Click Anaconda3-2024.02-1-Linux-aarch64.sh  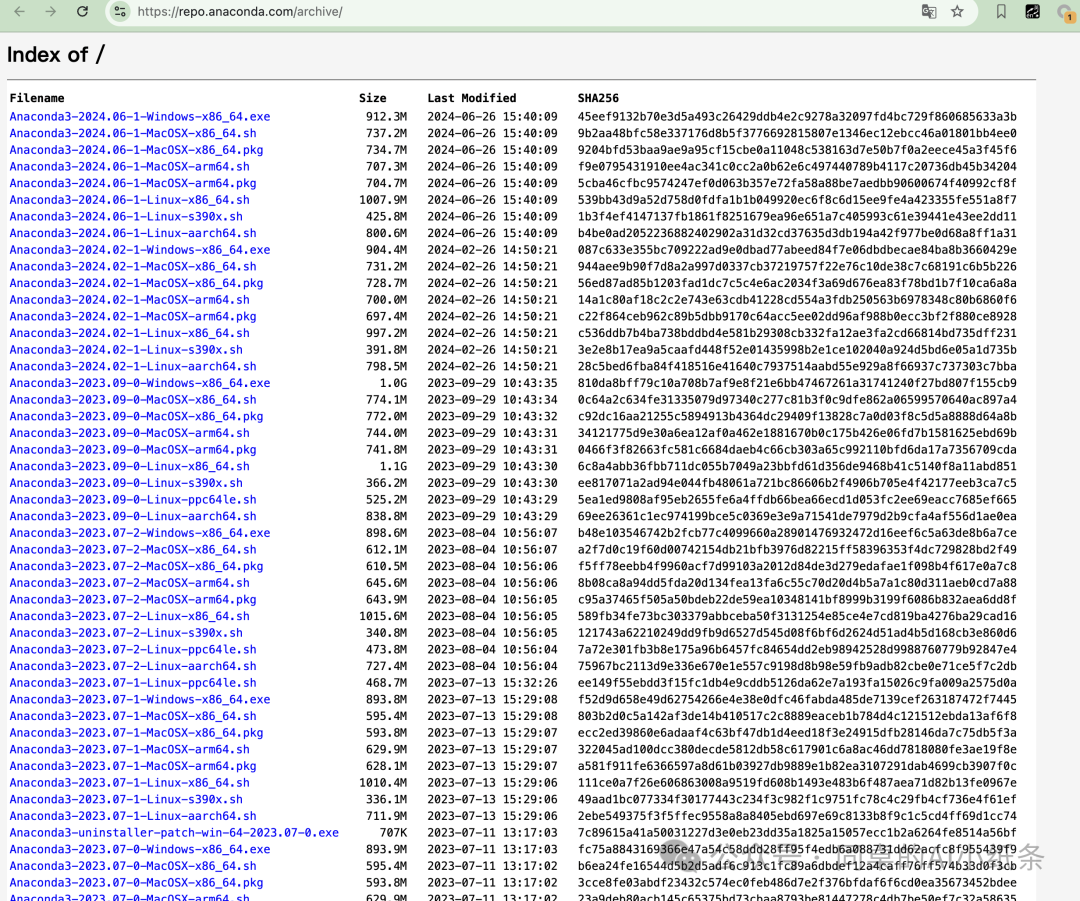pos(133,366)
